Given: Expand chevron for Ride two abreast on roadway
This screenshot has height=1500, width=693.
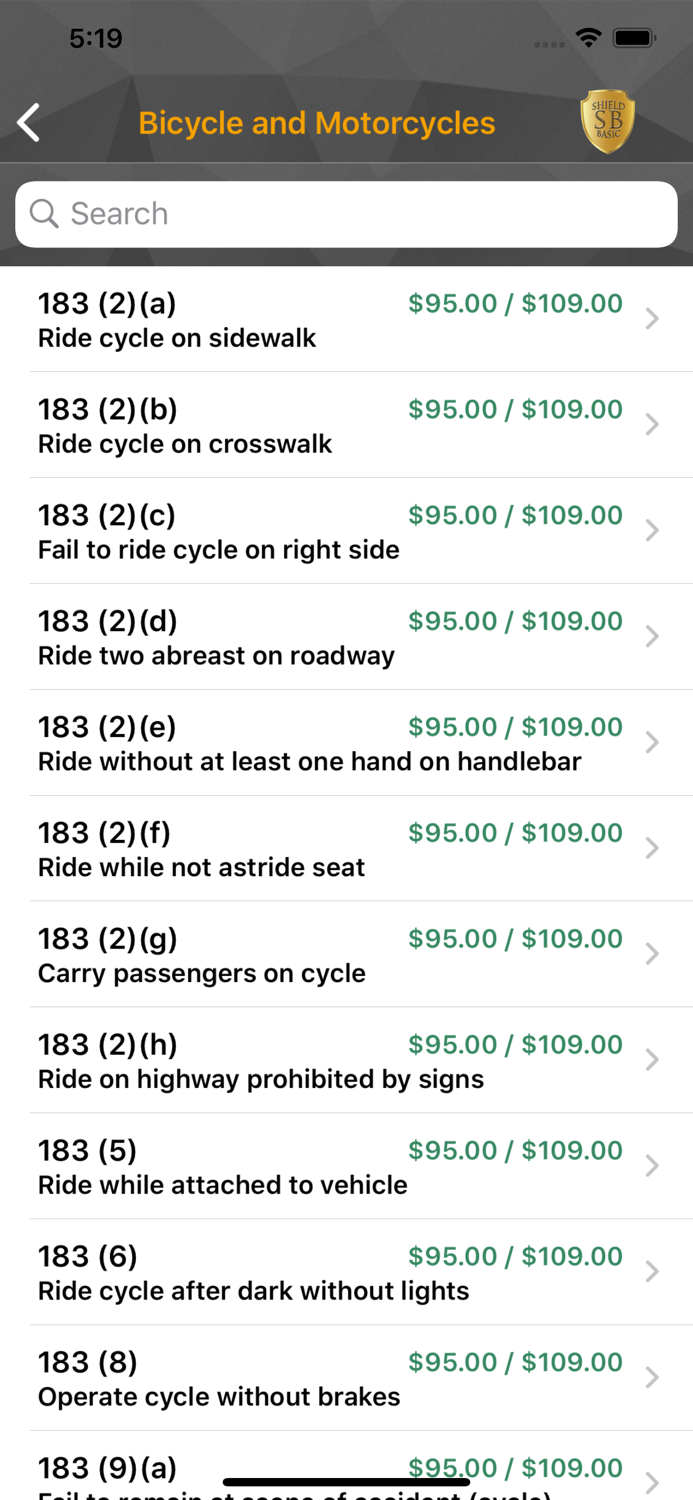Looking at the screenshot, I should (x=652, y=637).
